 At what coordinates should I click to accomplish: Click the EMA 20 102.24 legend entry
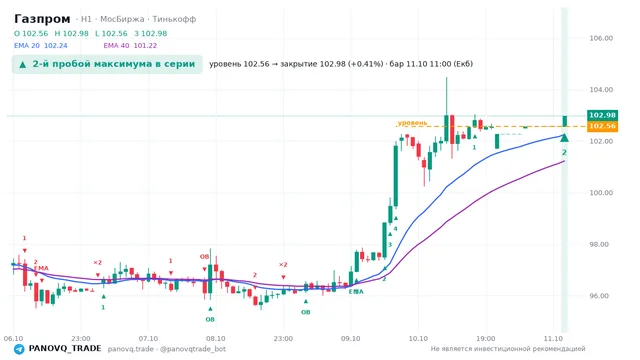point(41,45)
